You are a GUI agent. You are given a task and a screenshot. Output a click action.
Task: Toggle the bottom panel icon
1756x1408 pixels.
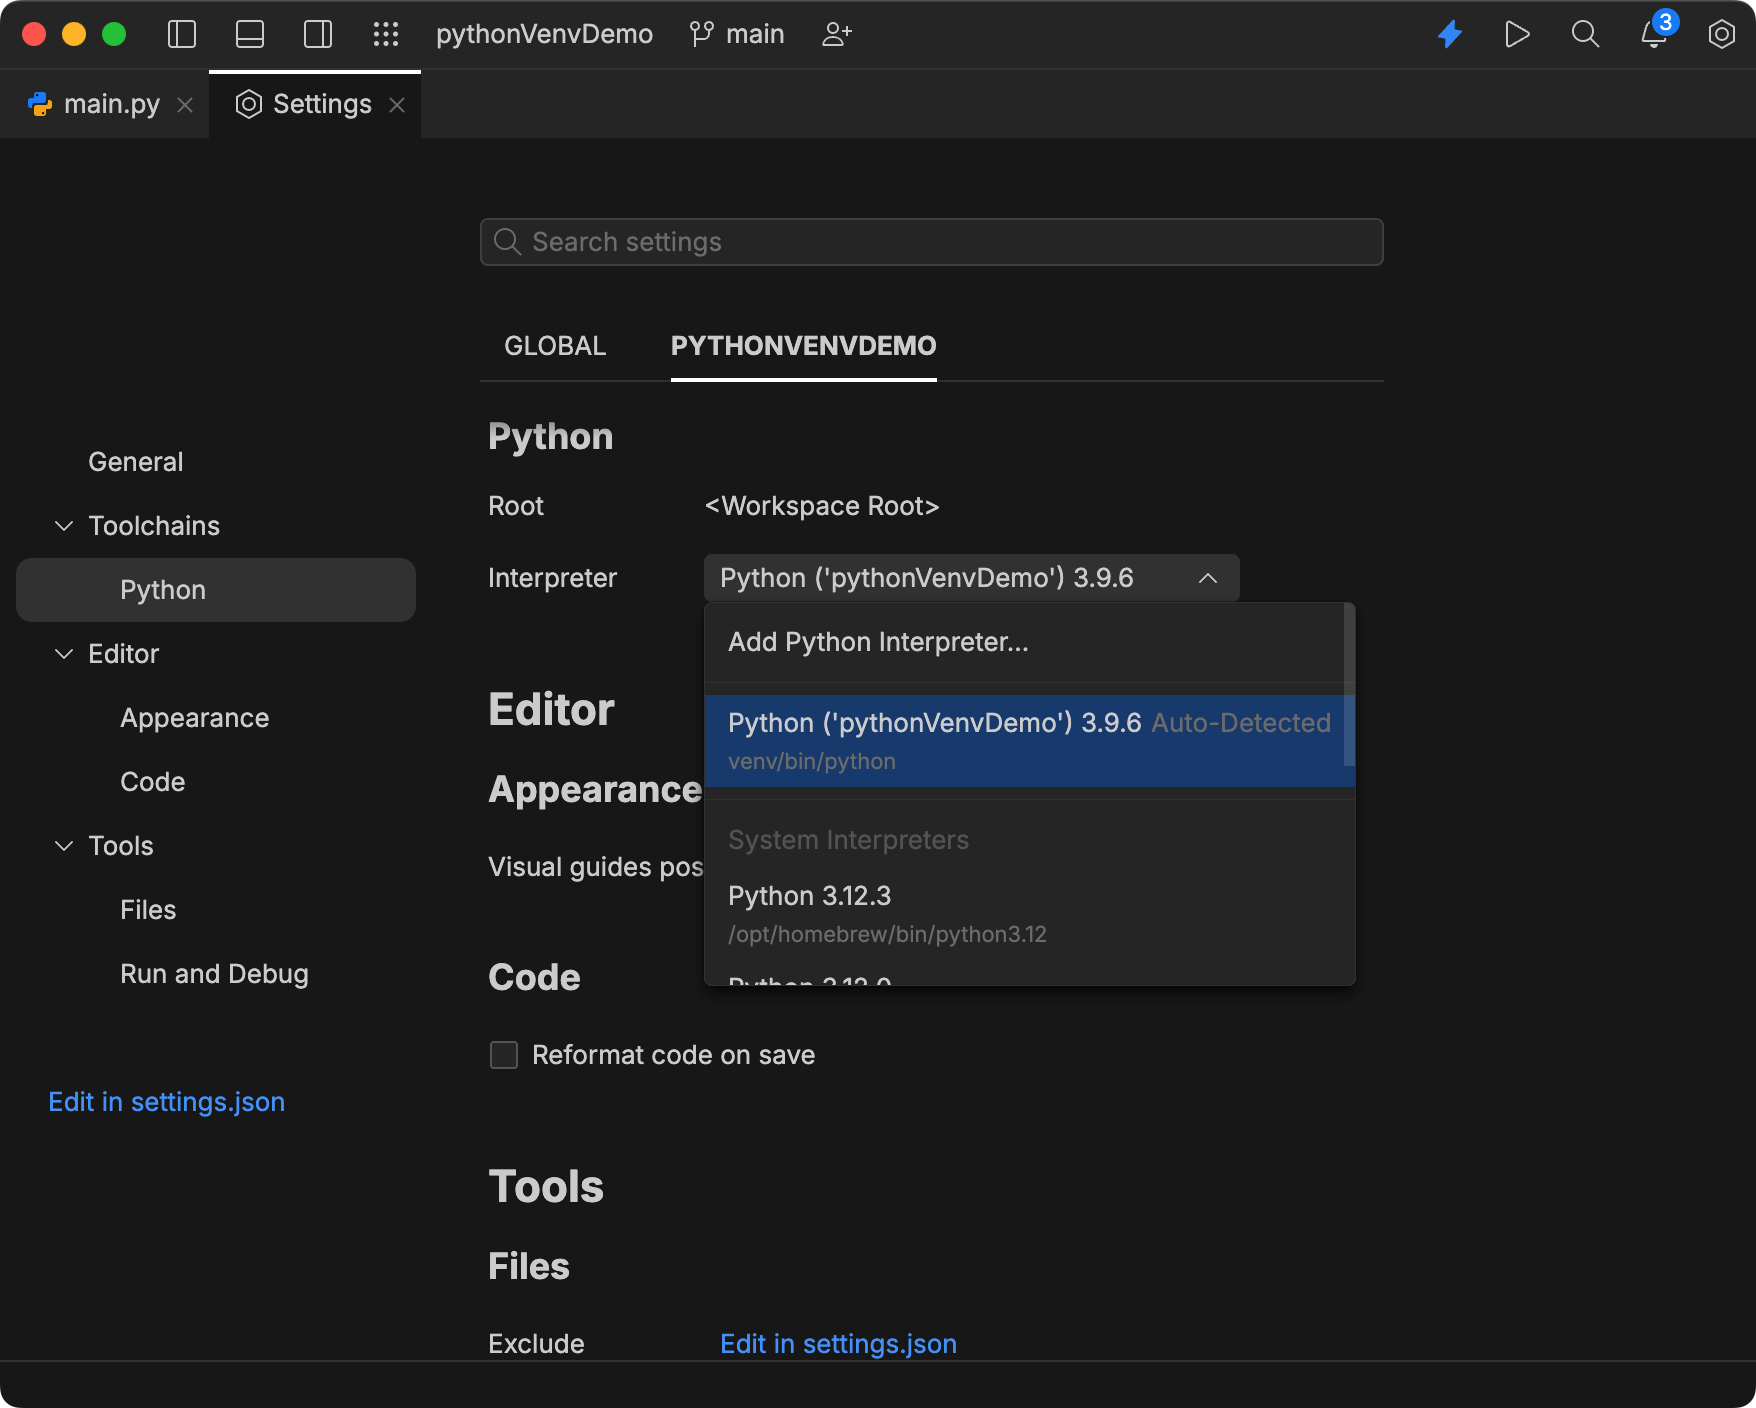pos(250,34)
